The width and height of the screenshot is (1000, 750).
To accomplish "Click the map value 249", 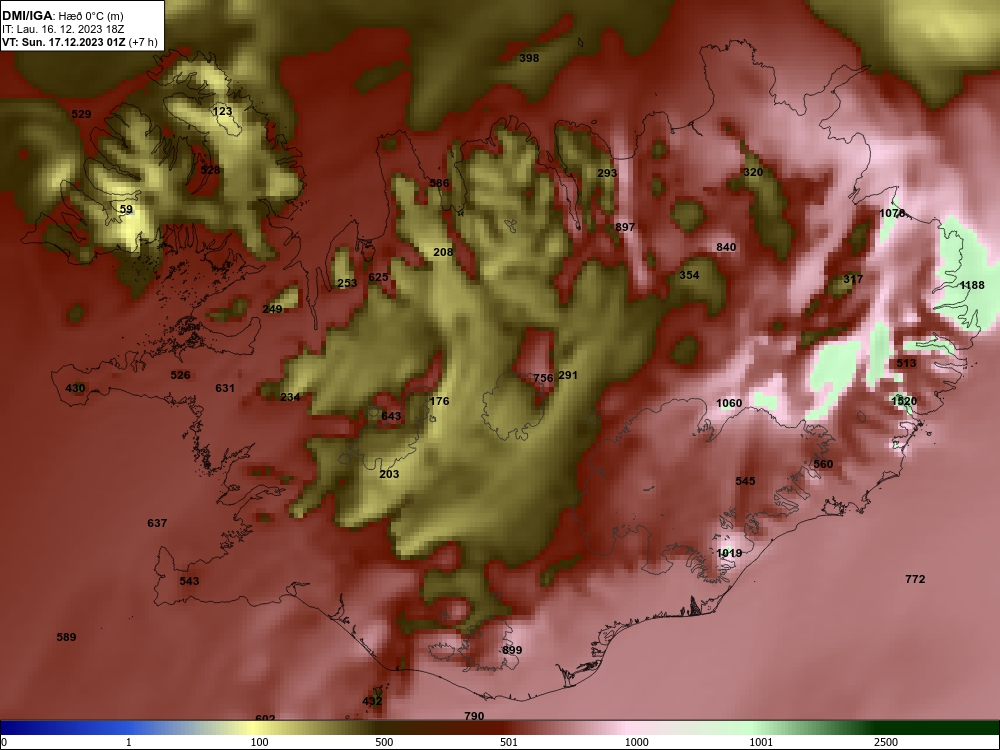I will 272,309.
